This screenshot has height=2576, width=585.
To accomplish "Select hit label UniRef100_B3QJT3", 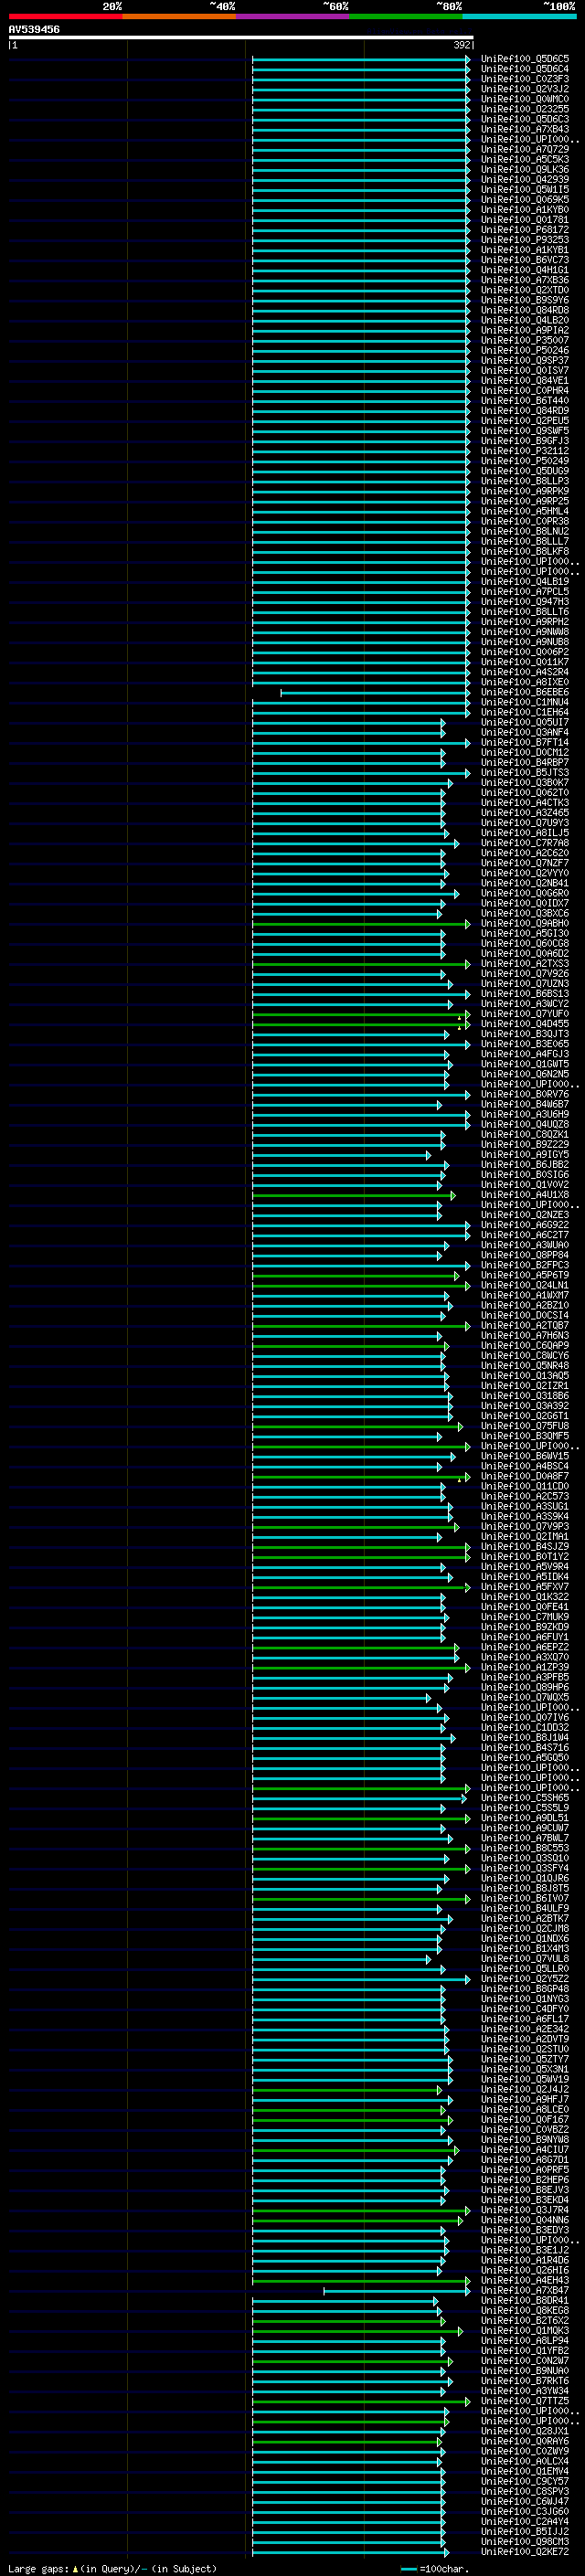I will coord(525,1034).
